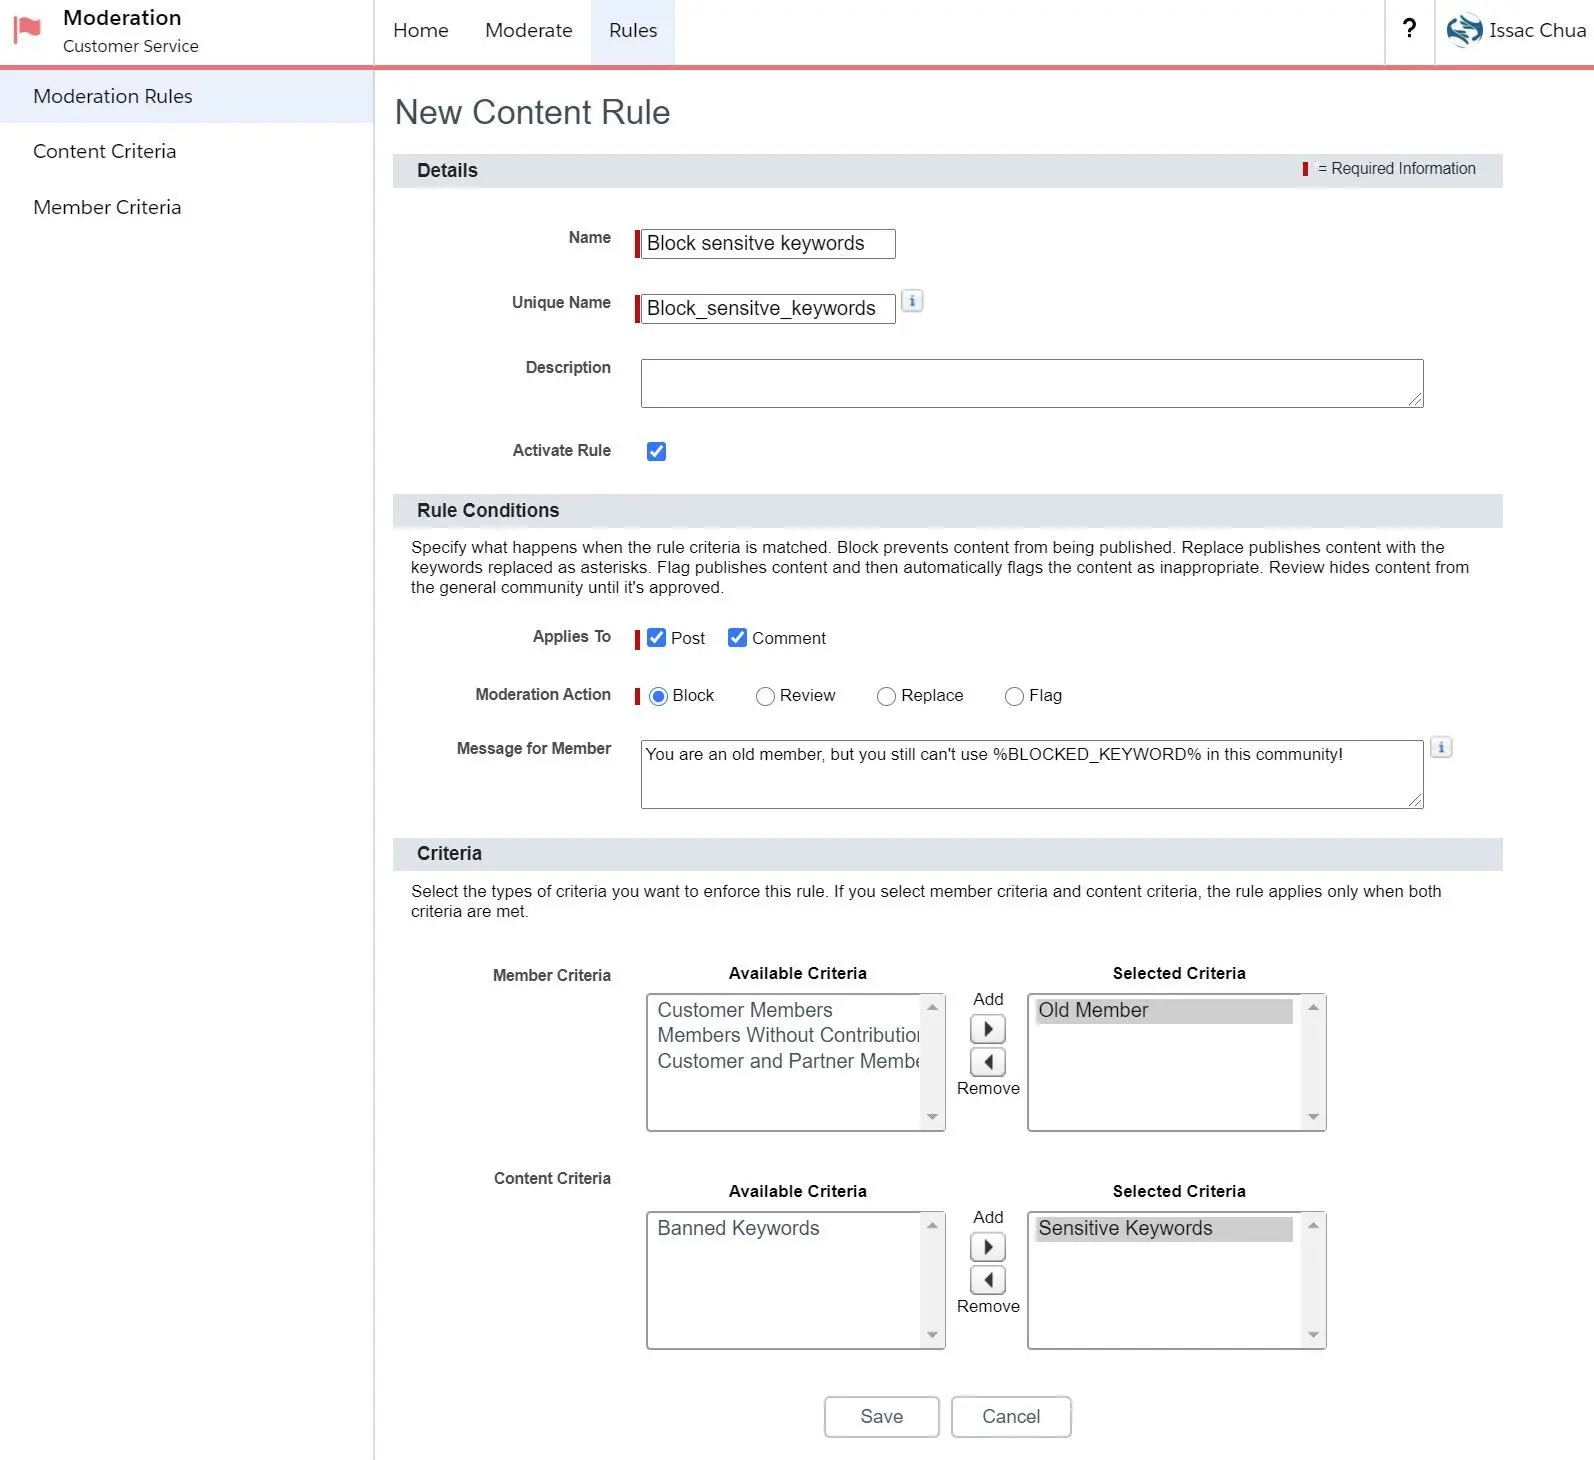1594x1460 pixels.
Task: Switch to the Rules tab
Action: [633, 30]
